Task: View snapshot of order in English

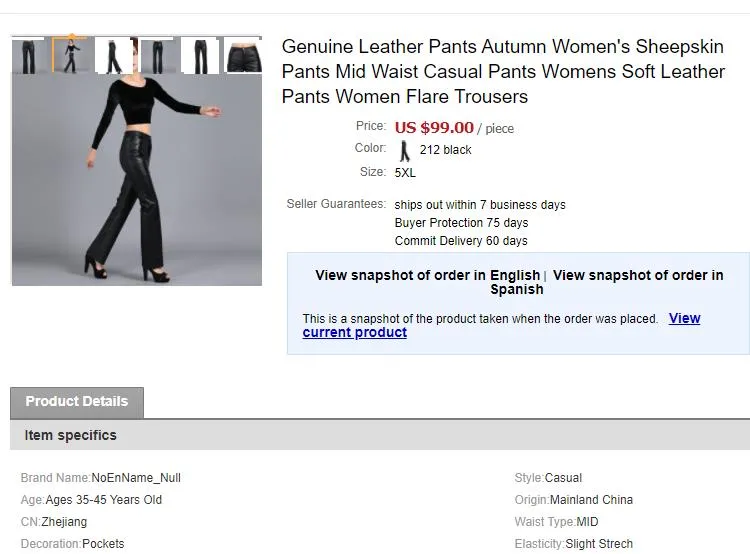Action: [427, 275]
